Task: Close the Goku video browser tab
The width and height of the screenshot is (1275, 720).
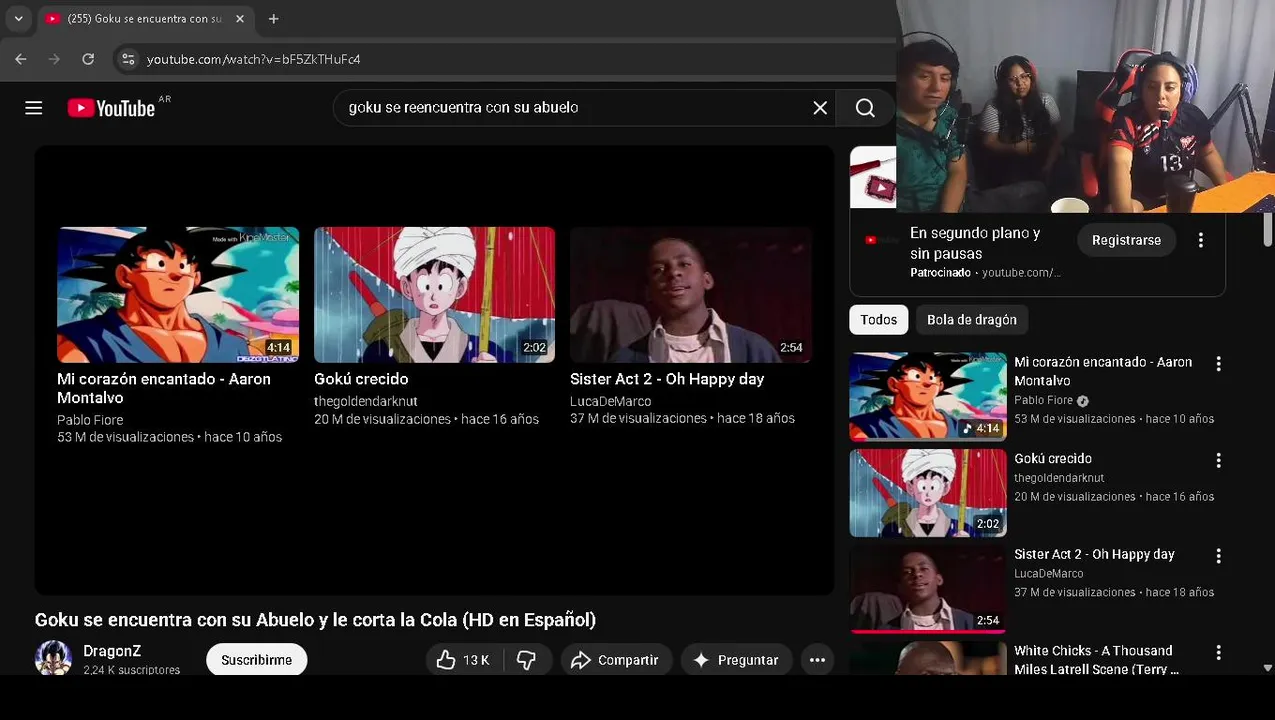Action: click(x=240, y=18)
